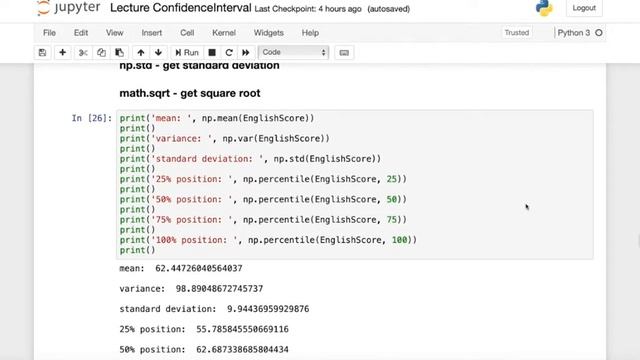Click the Python logo icon
Image resolution: width=640 pixels, height=360 pixels.
[x=544, y=8]
